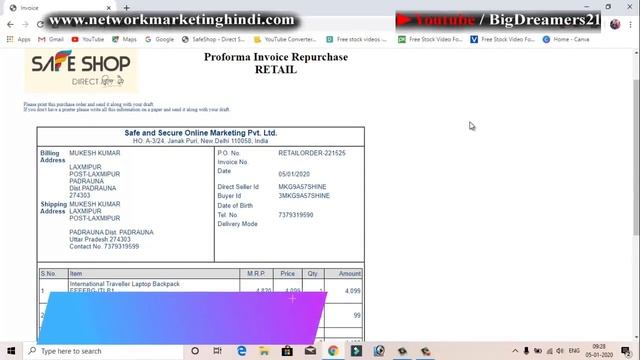640x360 pixels.
Task: Open the SafeShop - Direct S... bookmark
Action: coord(213,39)
